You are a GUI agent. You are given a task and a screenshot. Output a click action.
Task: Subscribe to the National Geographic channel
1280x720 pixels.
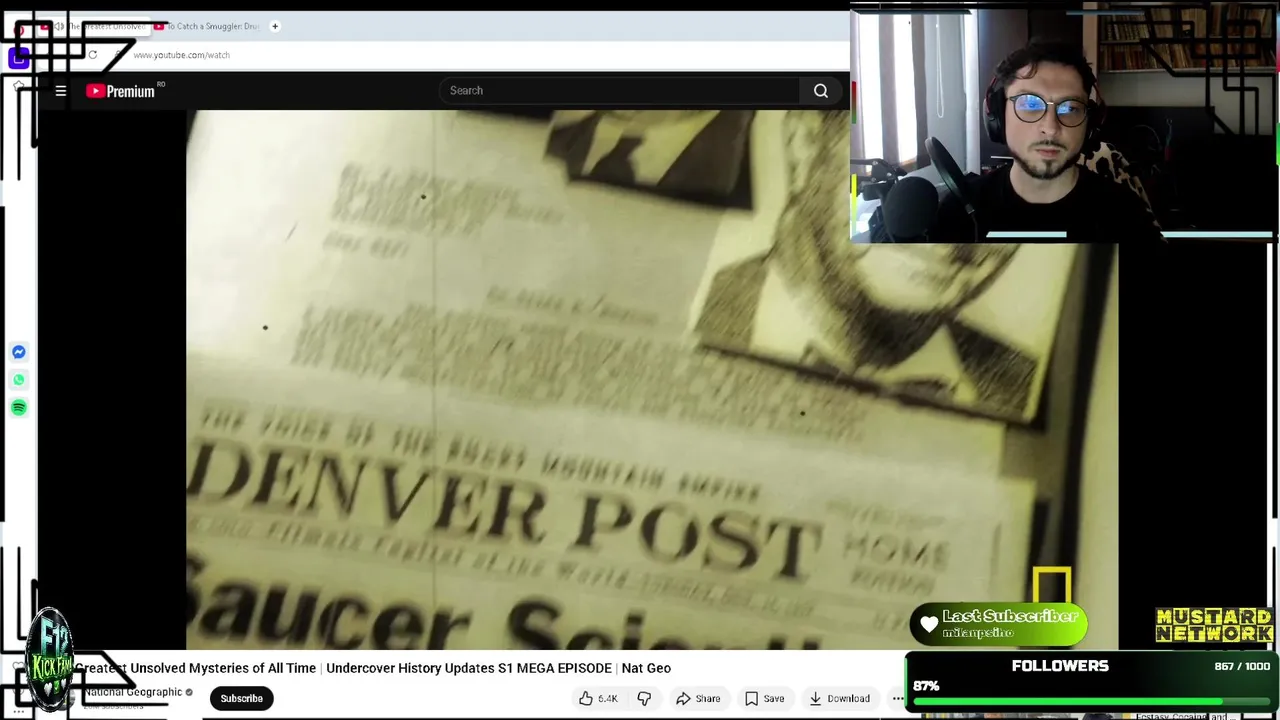point(241,698)
